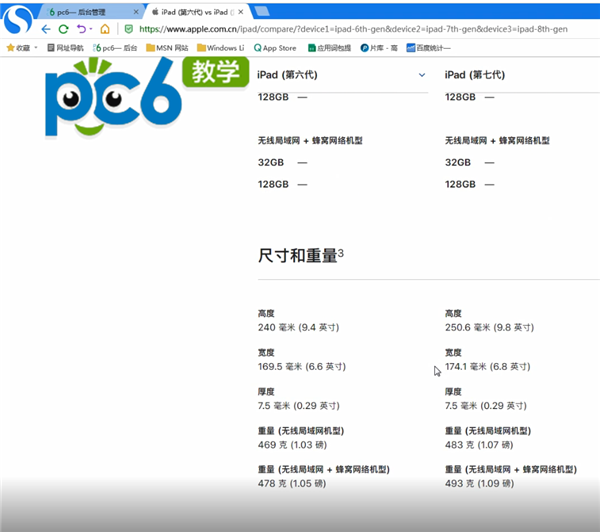
Task: Click 无线局域网 + 蜂窝网络机型 label under iPad 第七代
Action: click(x=497, y=140)
